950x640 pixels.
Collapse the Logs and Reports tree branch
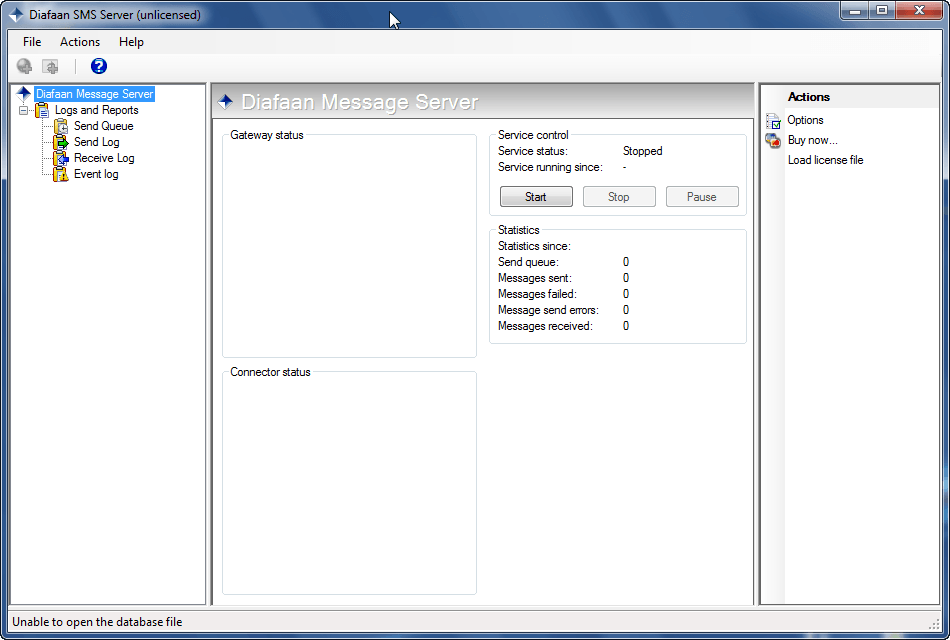(x=23, y=109)
